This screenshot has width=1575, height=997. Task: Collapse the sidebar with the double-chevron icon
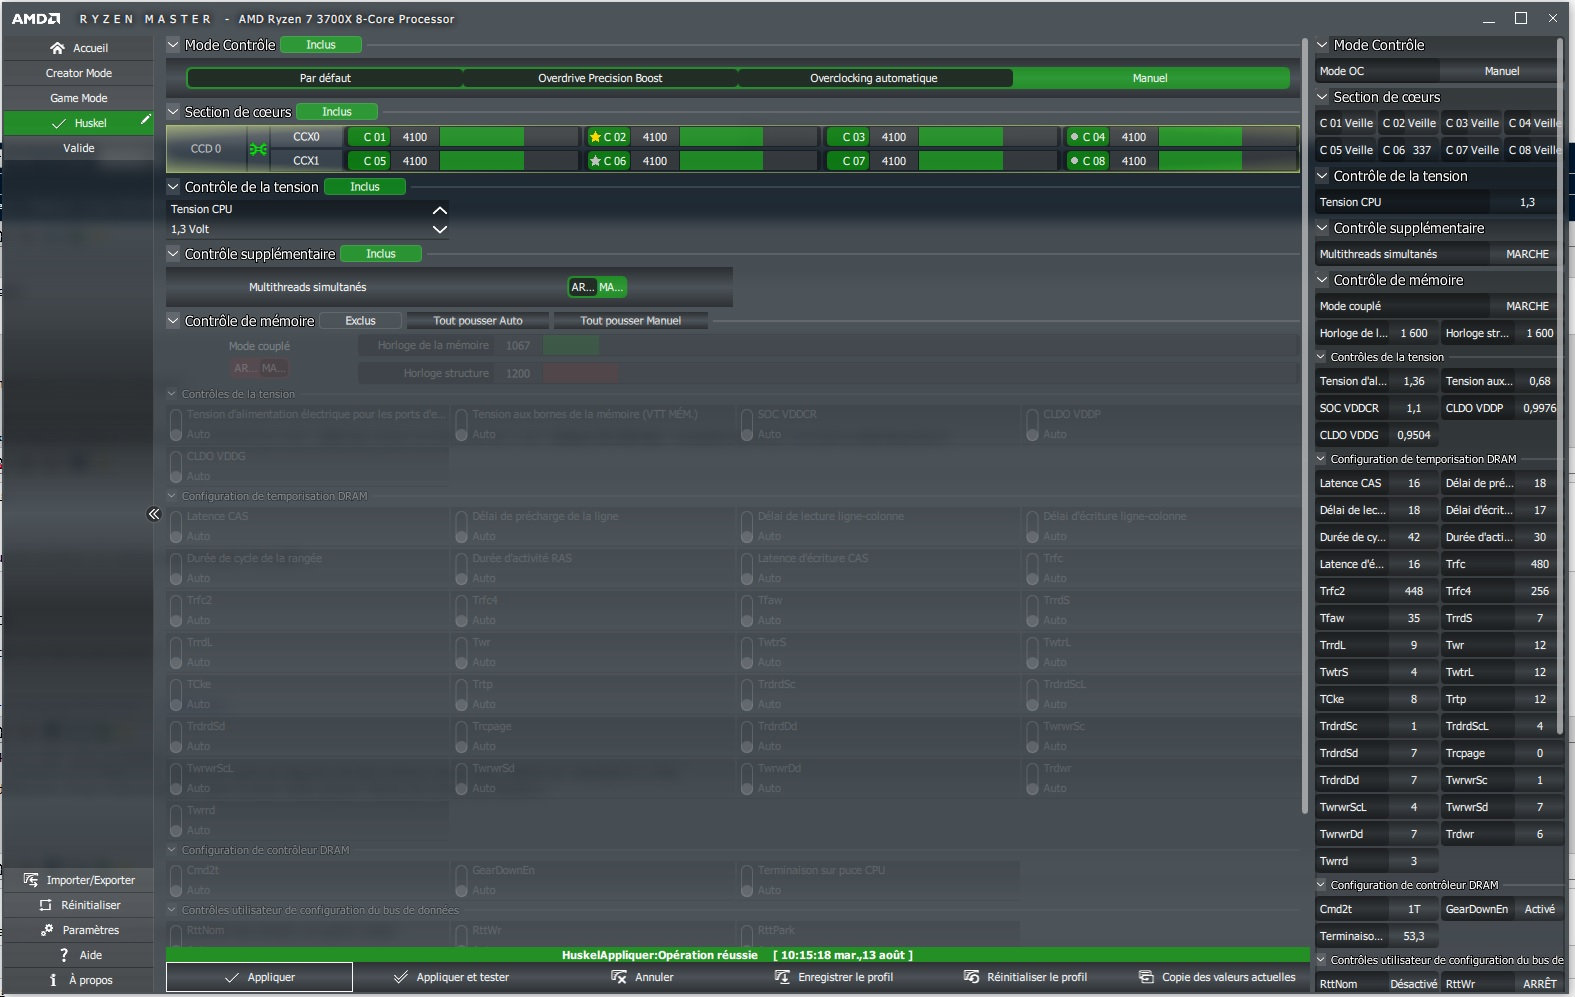154,514
